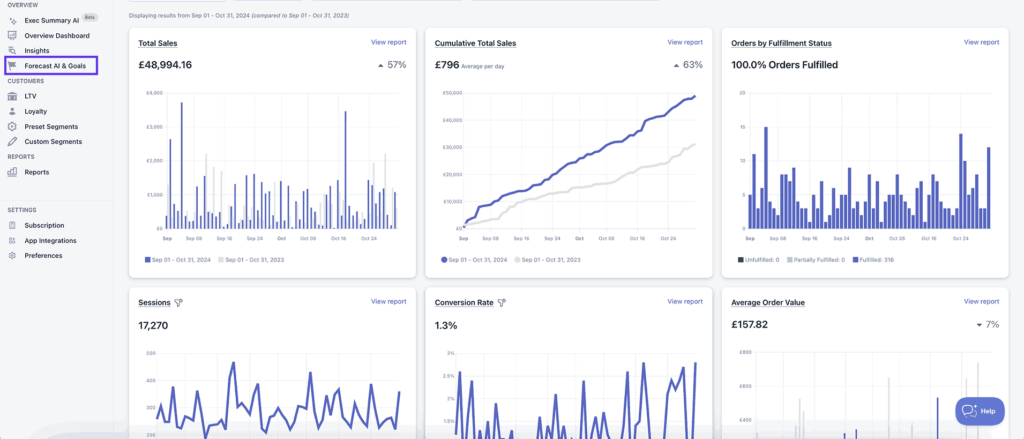Open the Loyalty page
Viewport: 1024px width, 439px height.
36,111
